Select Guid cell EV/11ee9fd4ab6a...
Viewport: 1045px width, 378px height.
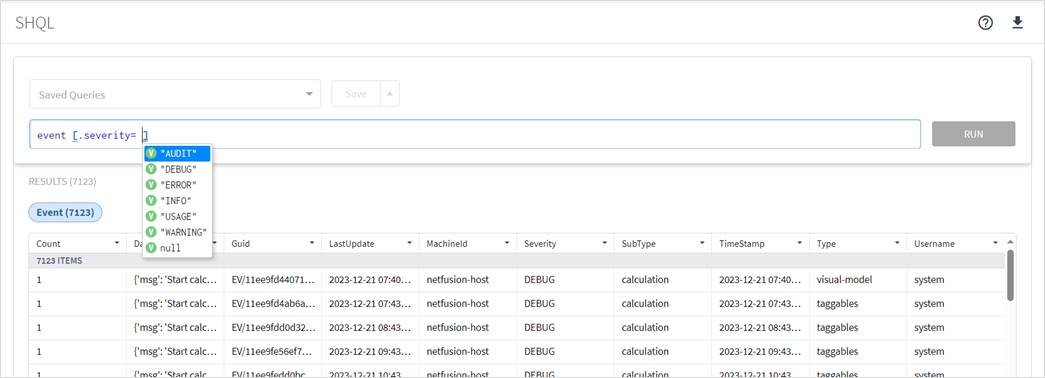click(272, 303)
